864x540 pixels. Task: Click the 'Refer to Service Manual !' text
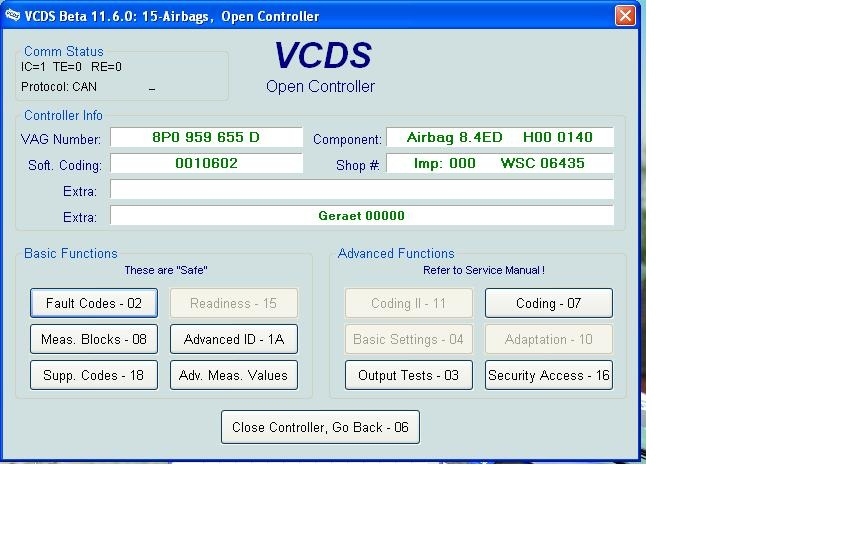pyautogui.click(x=484, y=270)
